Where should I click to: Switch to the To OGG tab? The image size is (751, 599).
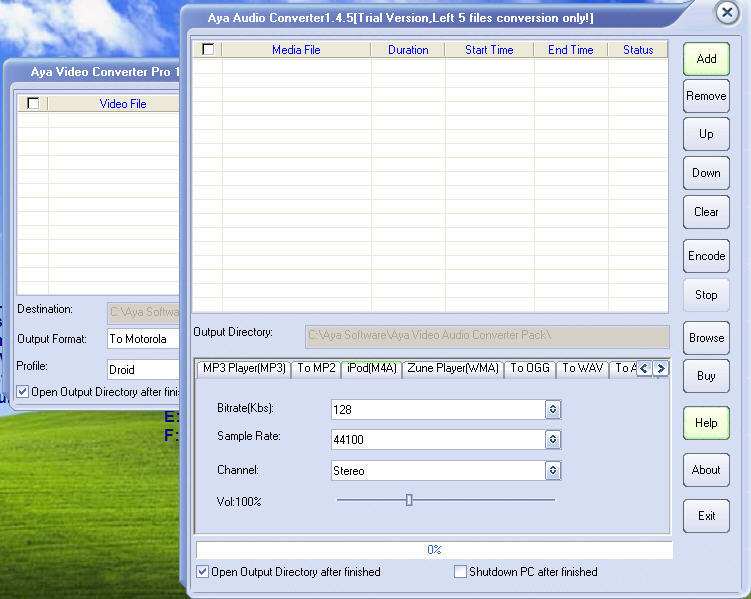pyautogui.click(x=530, y=368)
